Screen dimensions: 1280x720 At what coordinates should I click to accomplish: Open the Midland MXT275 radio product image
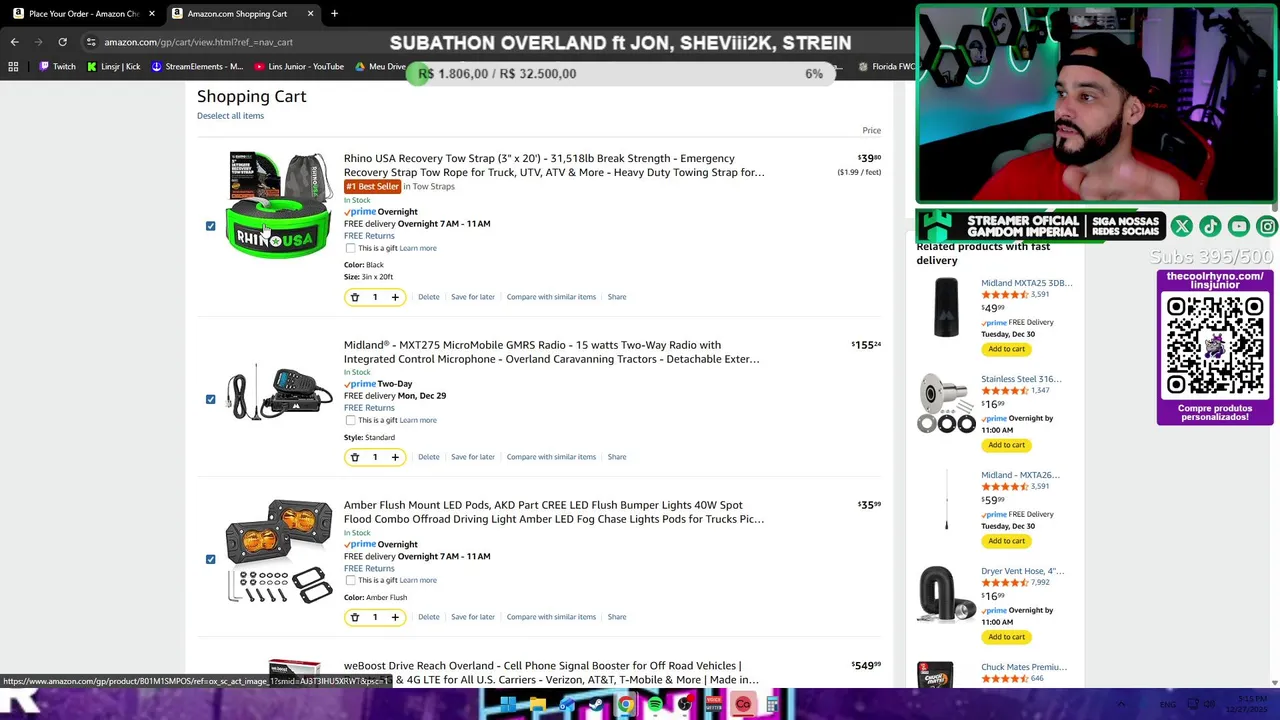[279, 392]
